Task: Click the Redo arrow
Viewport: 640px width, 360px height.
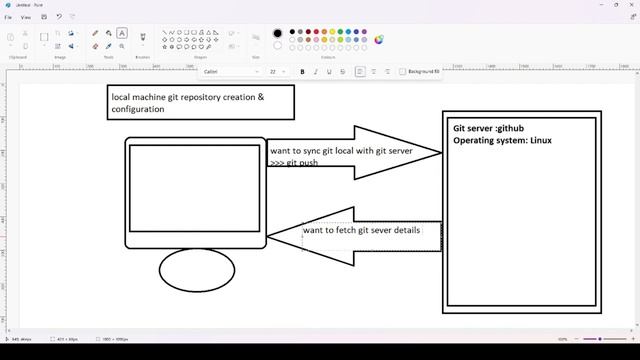Action: pos(72,17)
